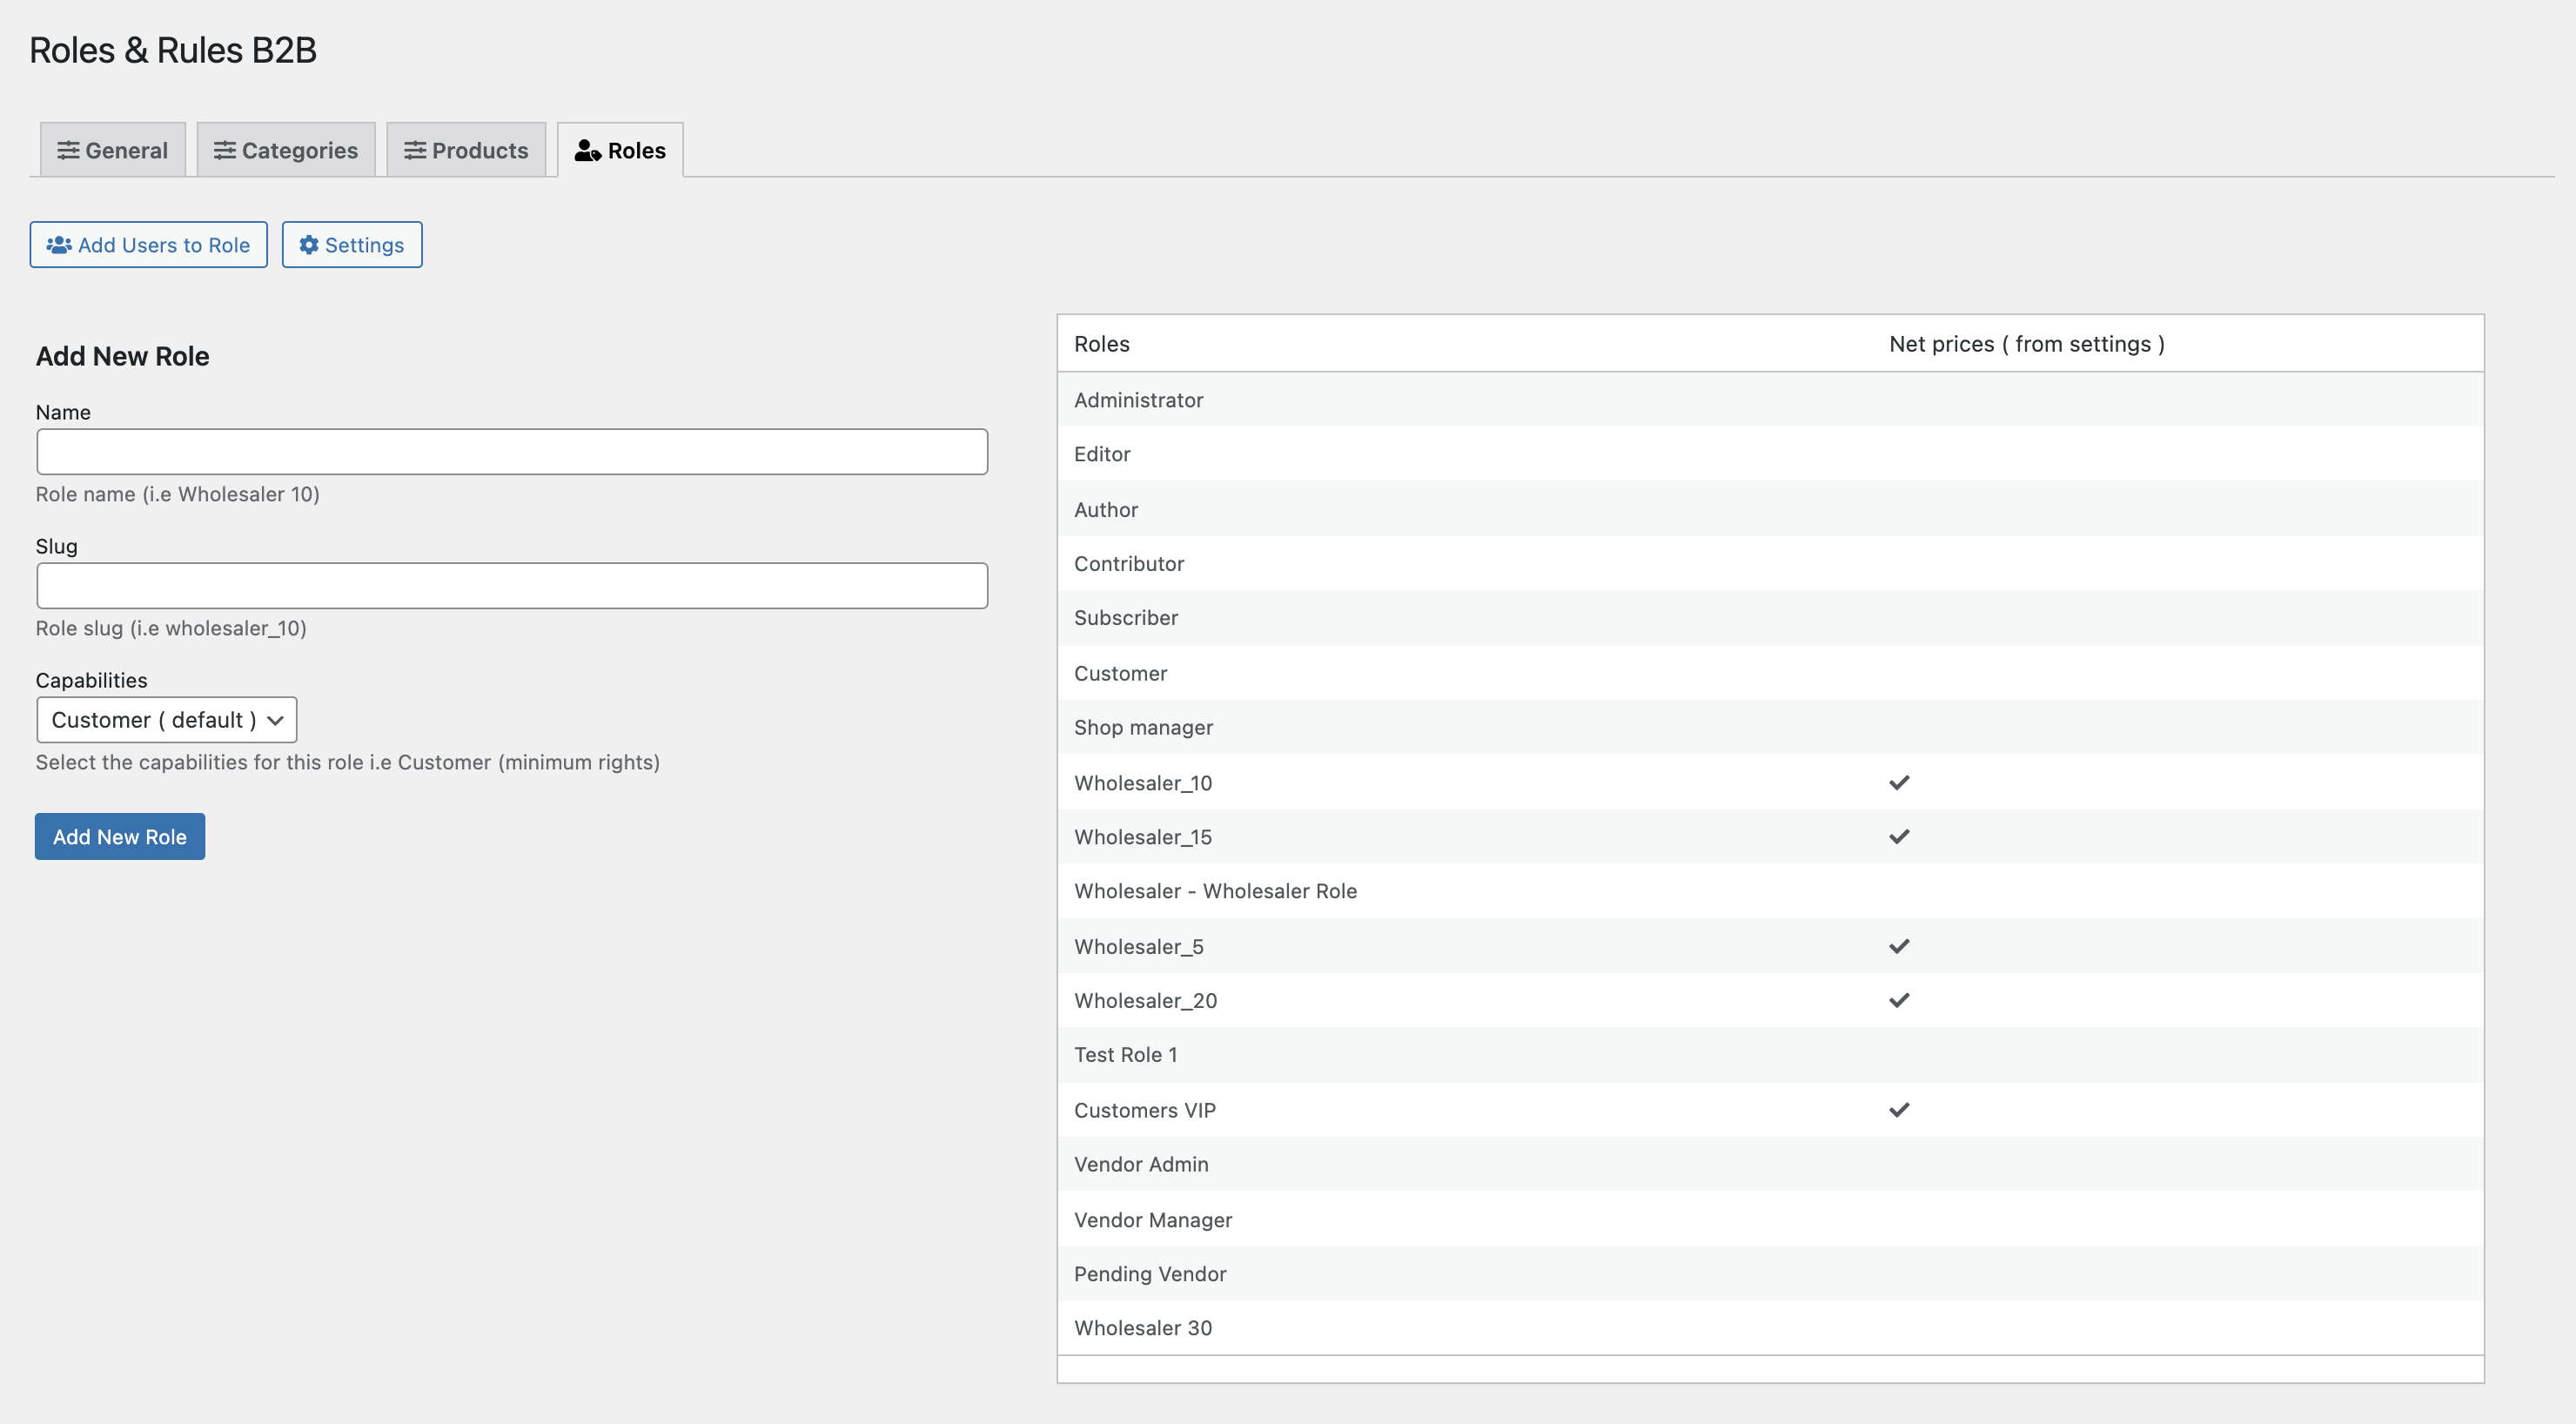Click the Wholesaler_10 net prices checkmark
2576x1424 pixels.
1899,782
